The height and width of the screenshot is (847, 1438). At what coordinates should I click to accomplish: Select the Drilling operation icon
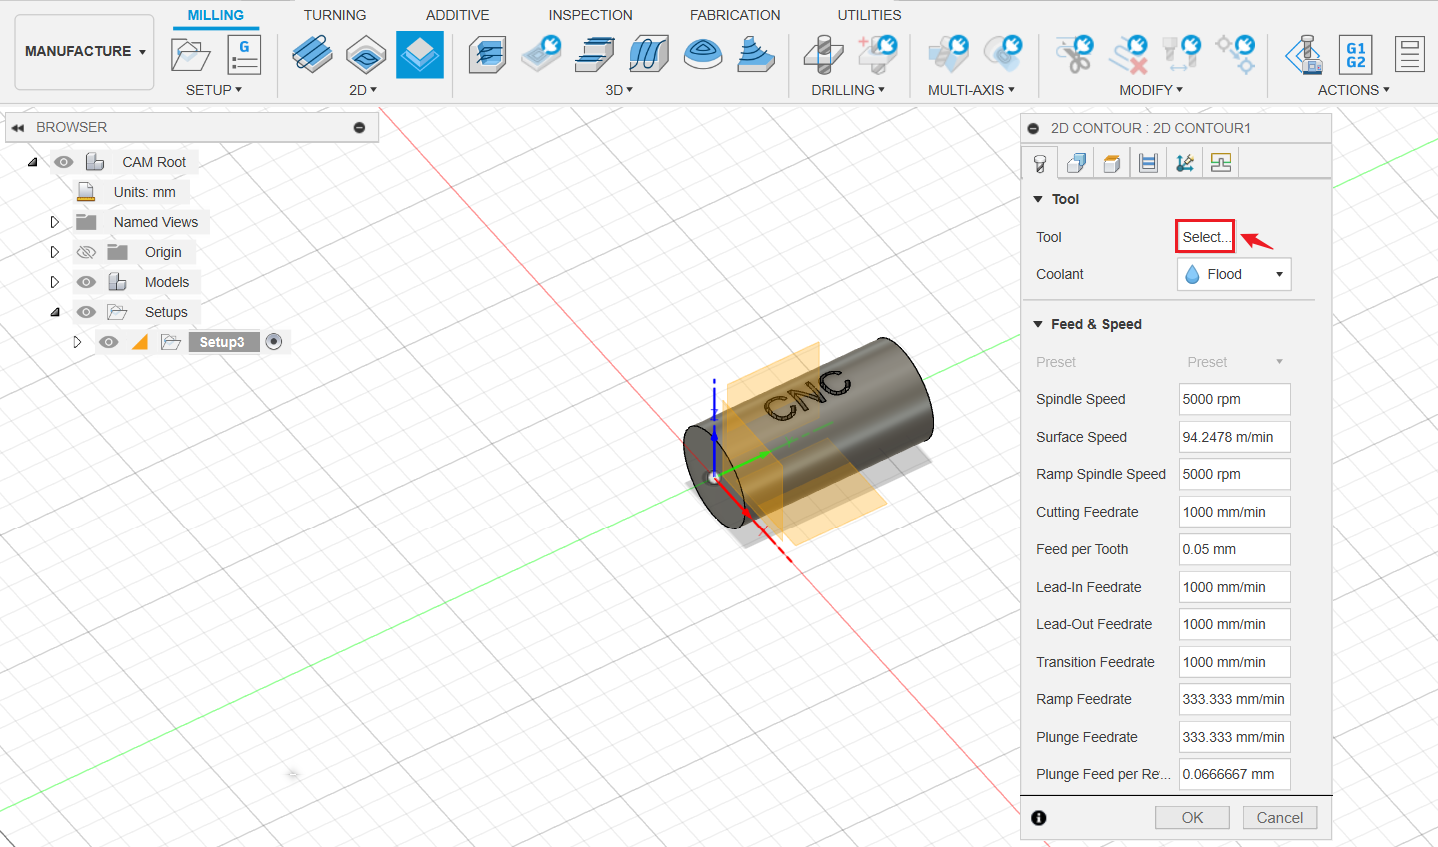[x=822, y=55]
